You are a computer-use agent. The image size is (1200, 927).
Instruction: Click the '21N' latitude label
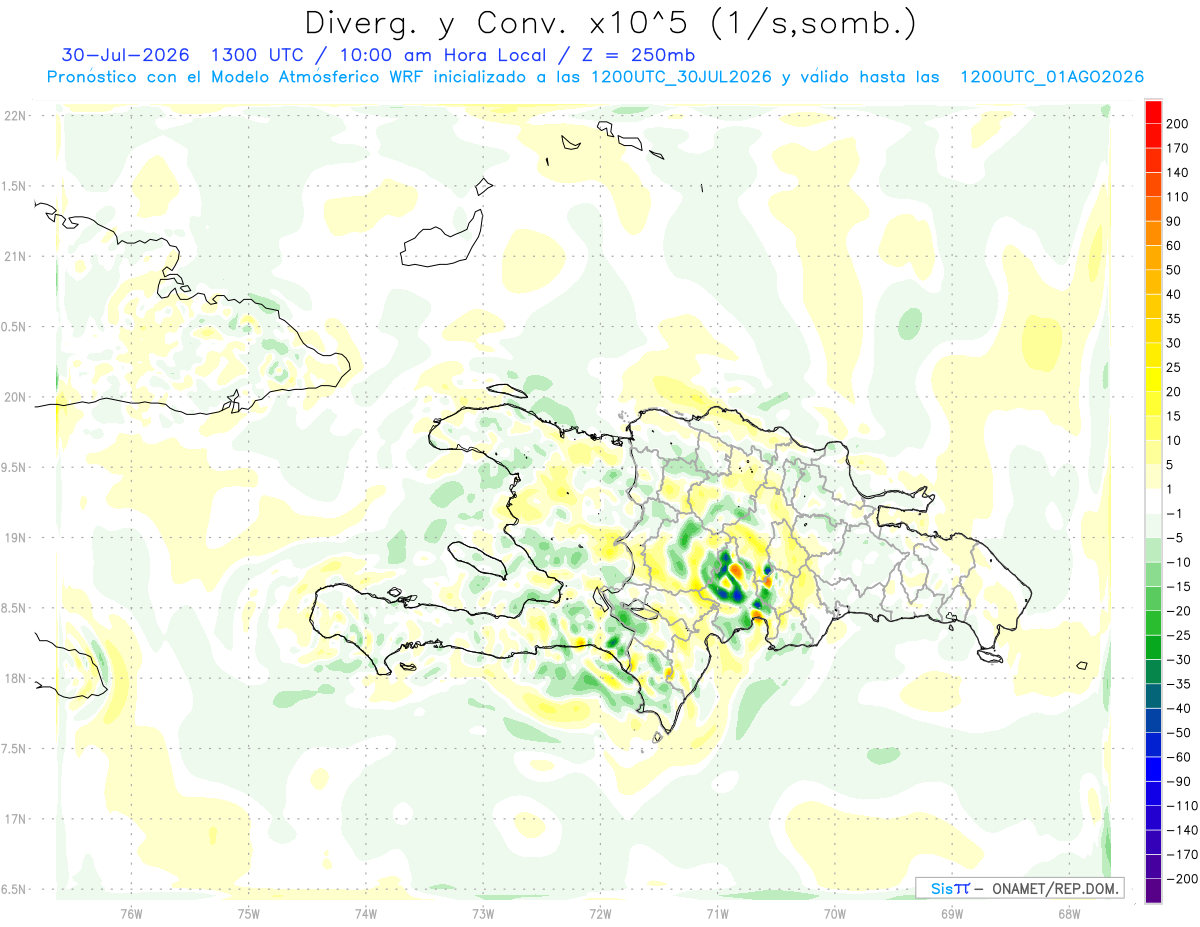[15, 256]
